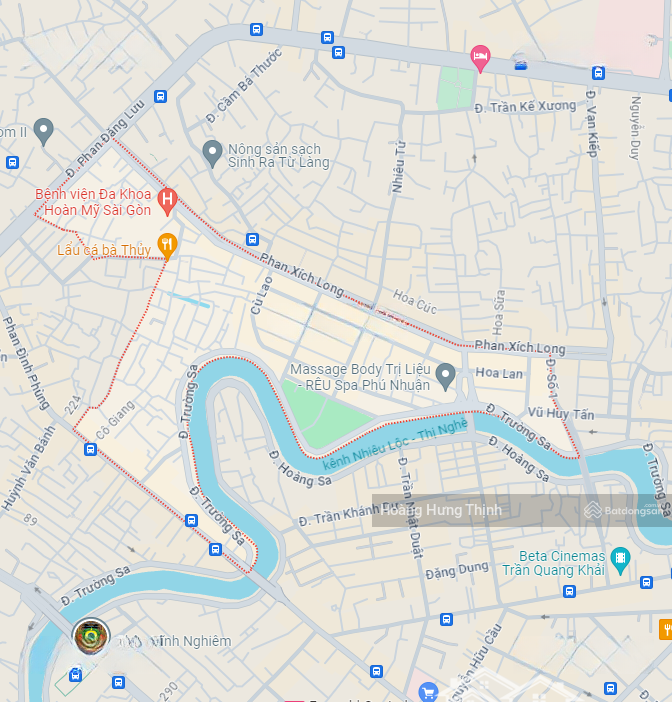
Task: Click the bus stop on Phan Xích Long
Action: click(253, 239)
